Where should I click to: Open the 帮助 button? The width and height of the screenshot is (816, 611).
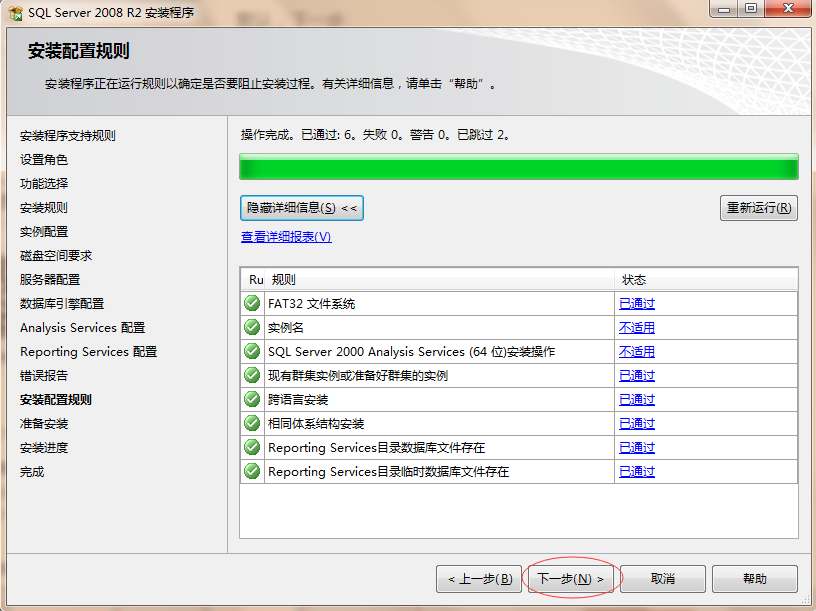tap(755, 579)
